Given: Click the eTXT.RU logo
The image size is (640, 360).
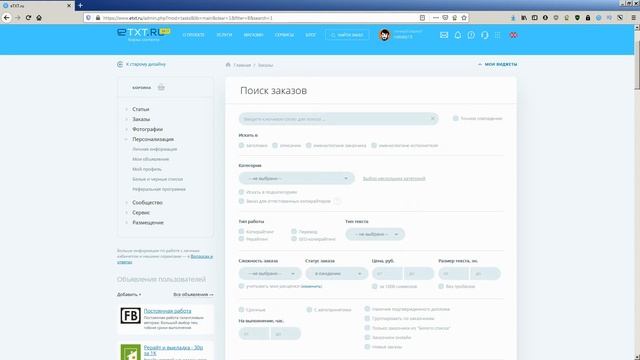Looking at the screenshot, I should [143, 33].
